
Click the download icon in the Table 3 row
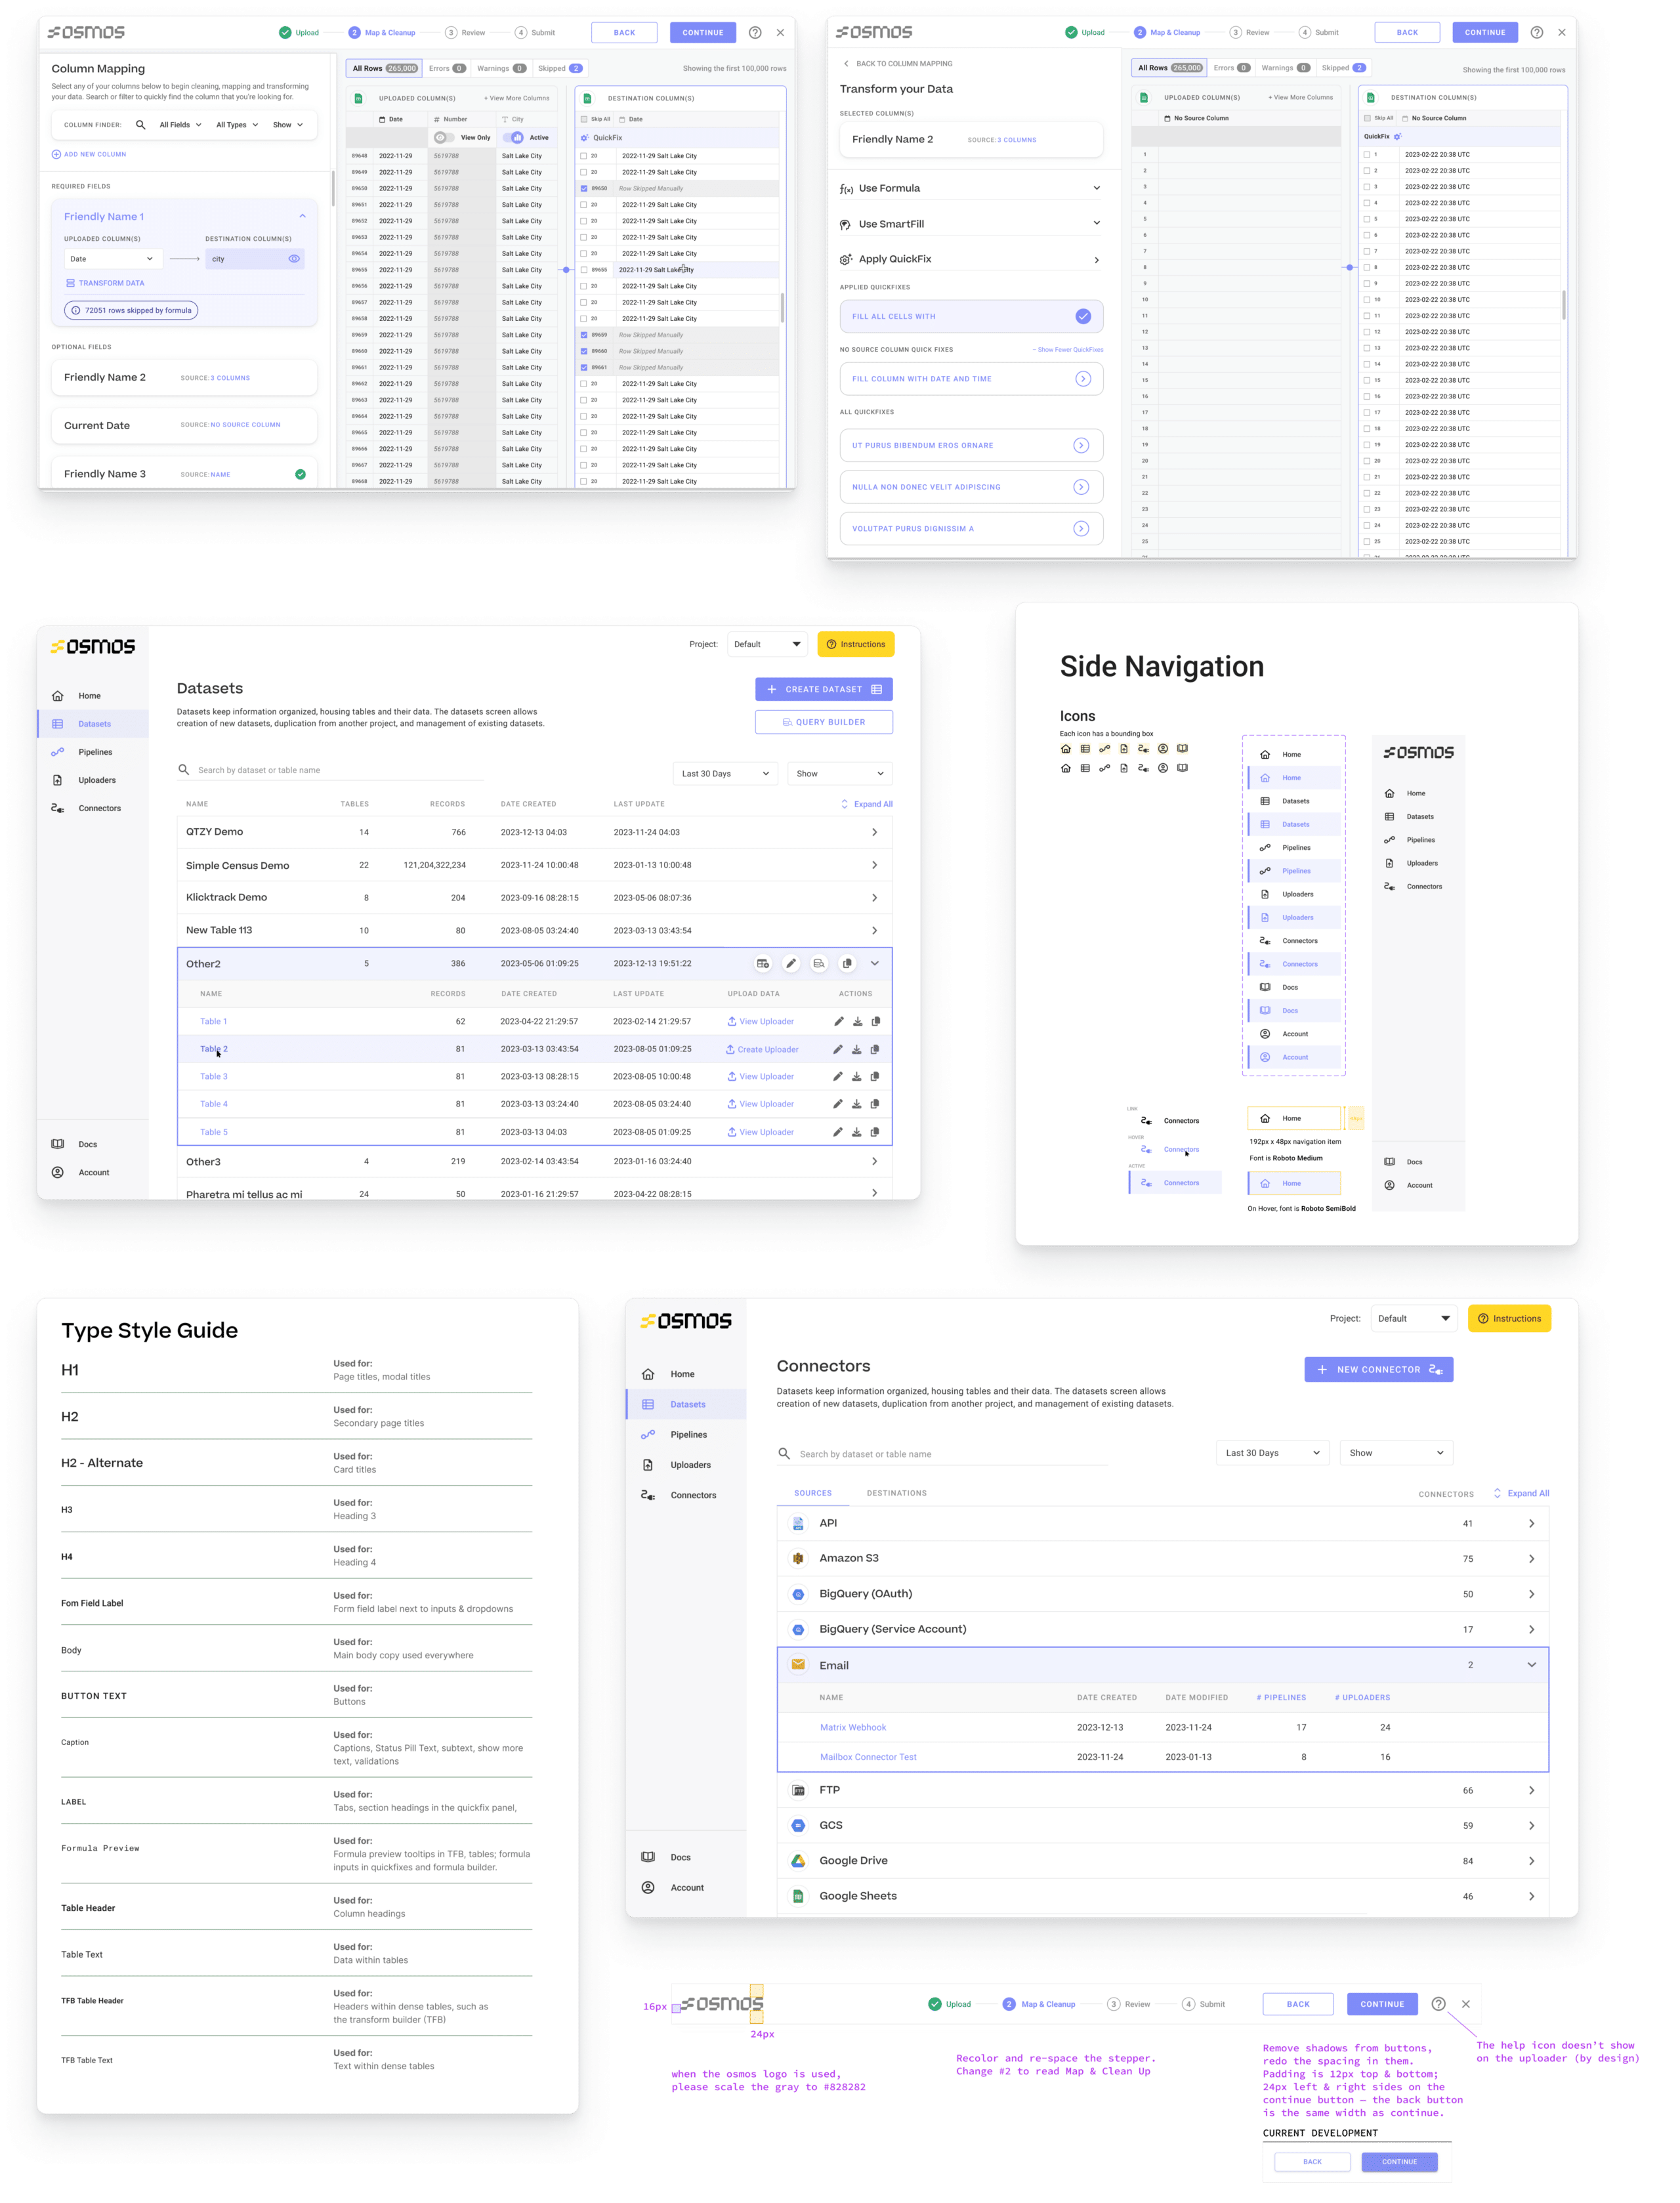click(856, 1077)
